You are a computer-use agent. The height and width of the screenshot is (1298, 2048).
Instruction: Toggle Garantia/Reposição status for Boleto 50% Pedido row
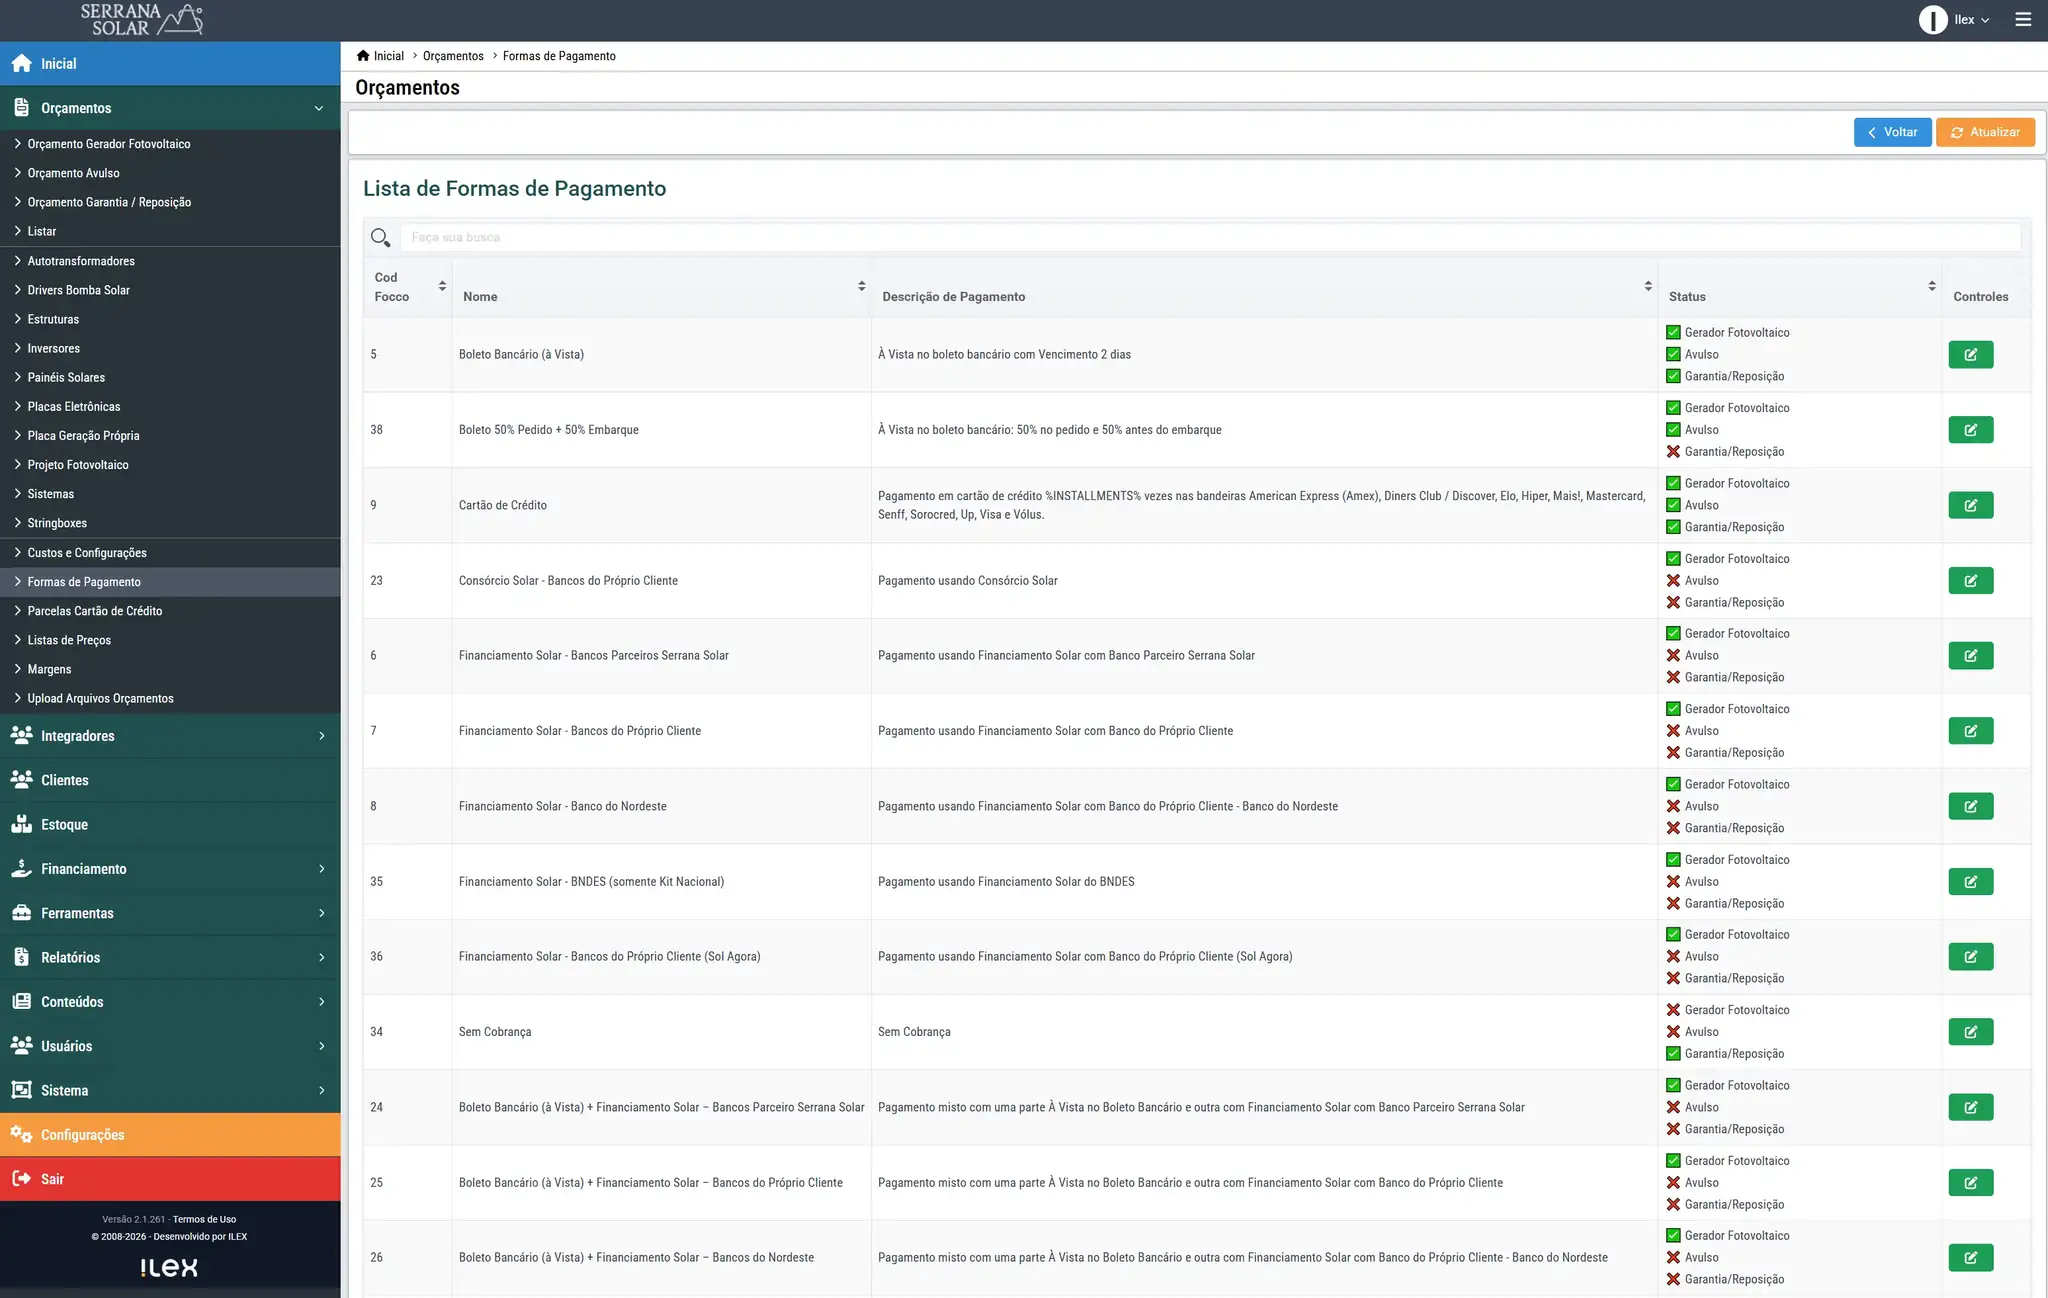1673,452
